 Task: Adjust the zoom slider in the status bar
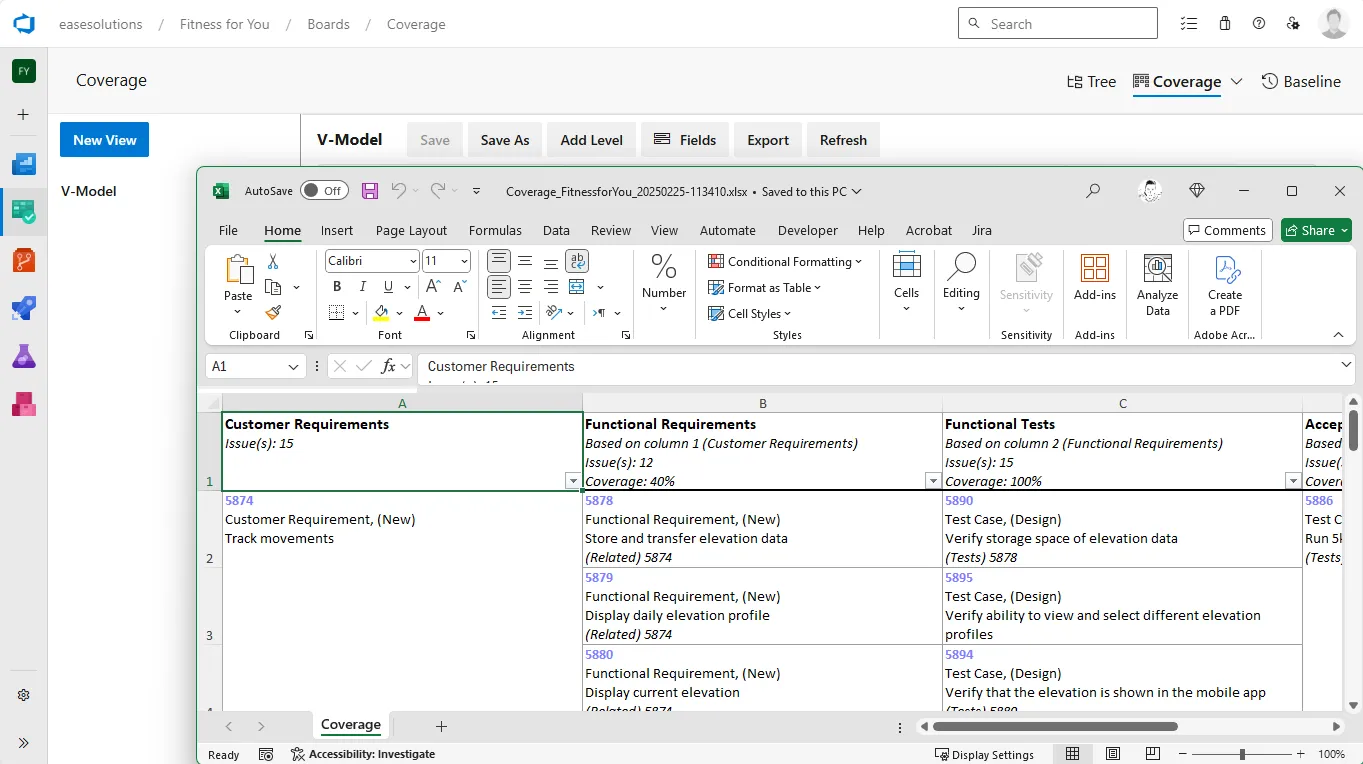(1240, 753)
